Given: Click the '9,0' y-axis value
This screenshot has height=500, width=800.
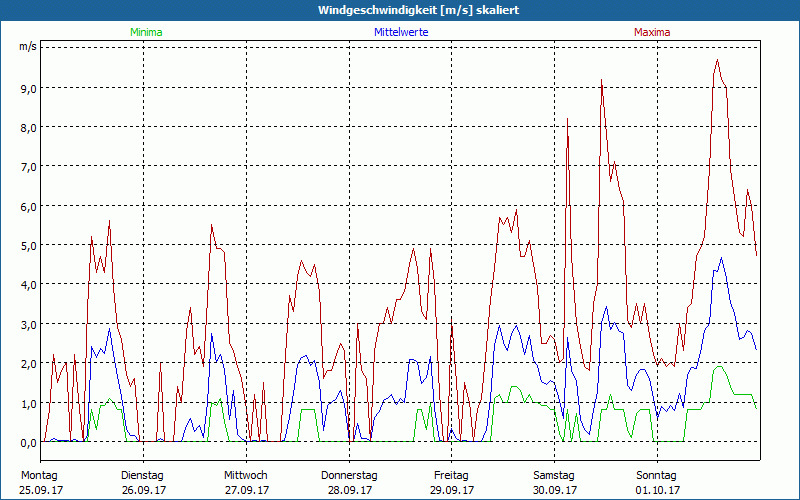Looking at the screenshot, I should click(x=28, y=88).
